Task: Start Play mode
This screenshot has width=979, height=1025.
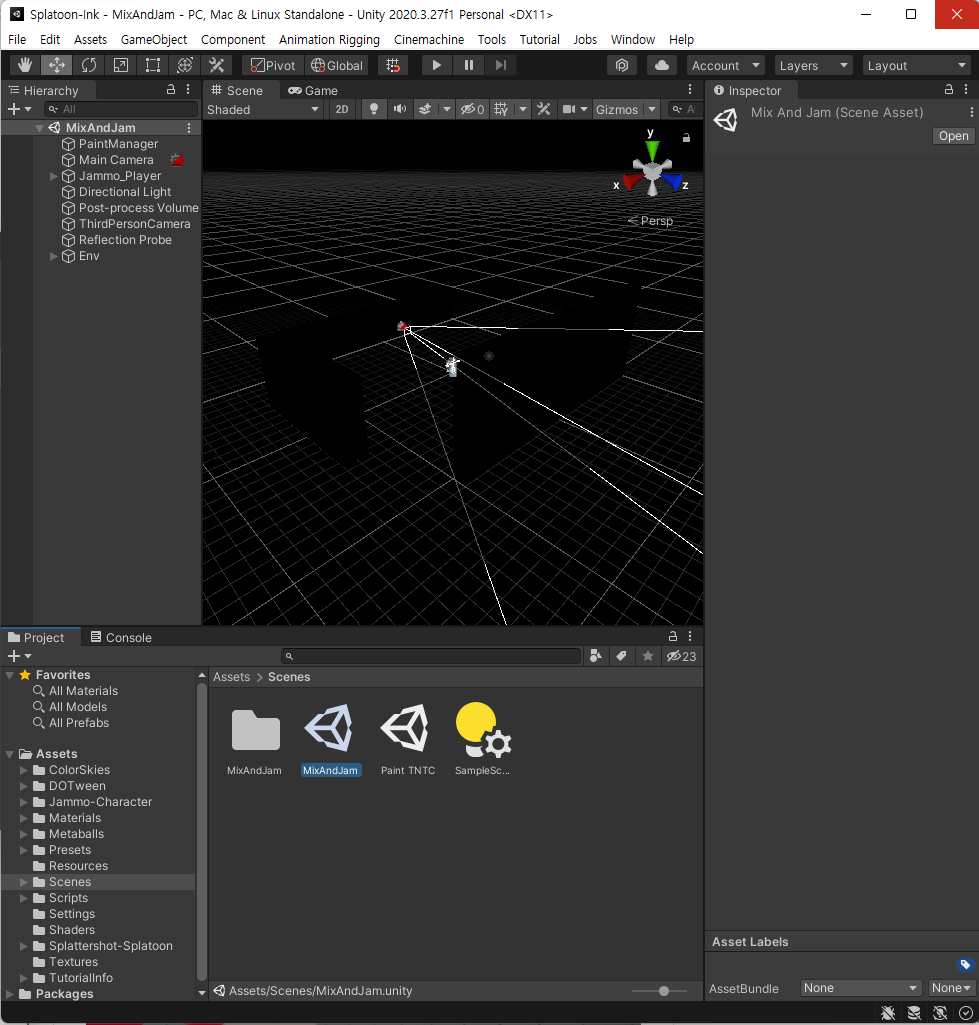Action: [437, 65]
